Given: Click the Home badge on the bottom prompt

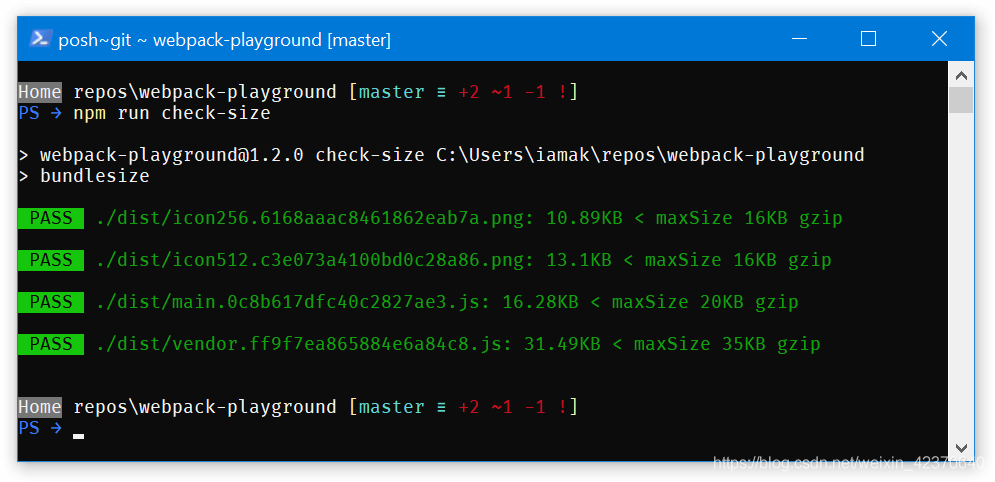Looking at the screenshot, I should (40, 407).
